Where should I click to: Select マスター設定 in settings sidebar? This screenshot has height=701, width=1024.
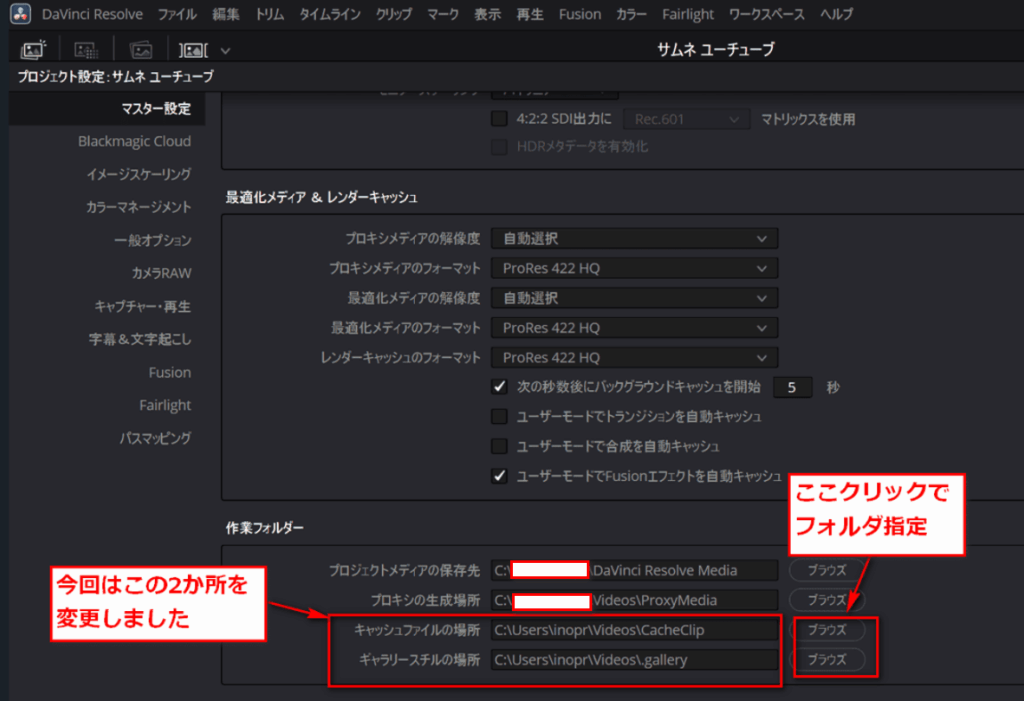click(107, 108)
